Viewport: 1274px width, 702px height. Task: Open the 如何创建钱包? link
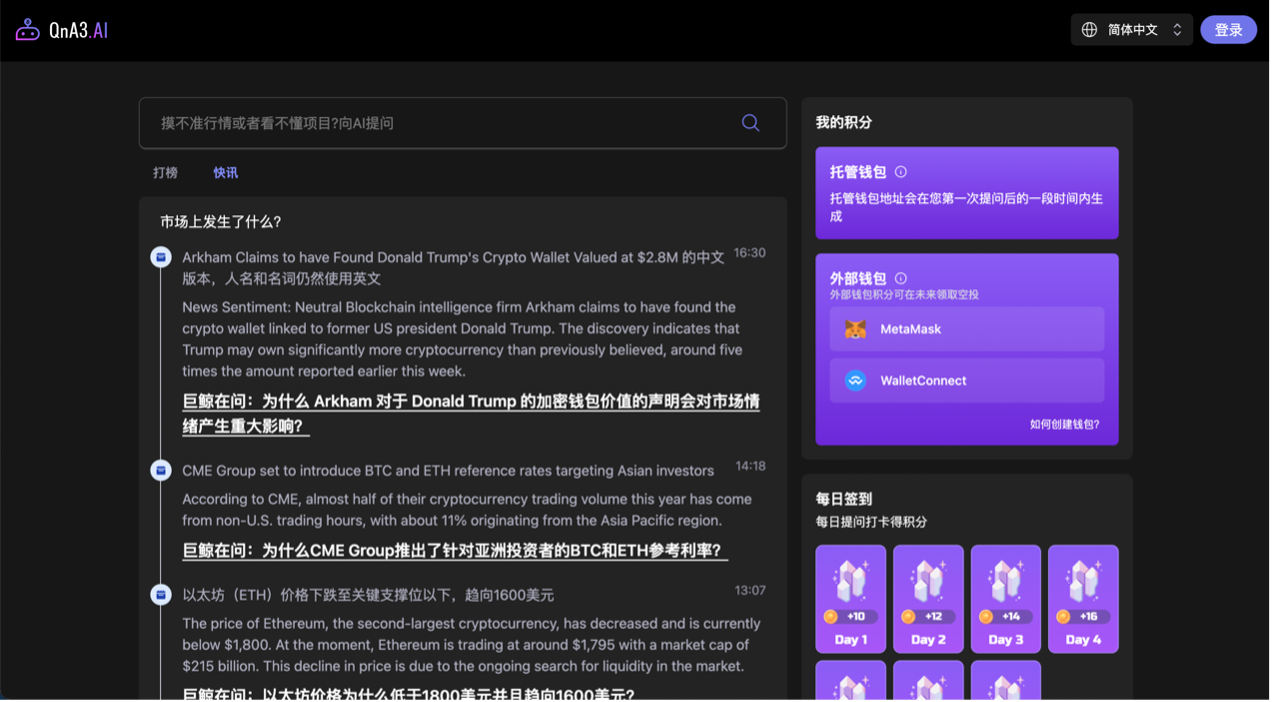coord(1064,424)
